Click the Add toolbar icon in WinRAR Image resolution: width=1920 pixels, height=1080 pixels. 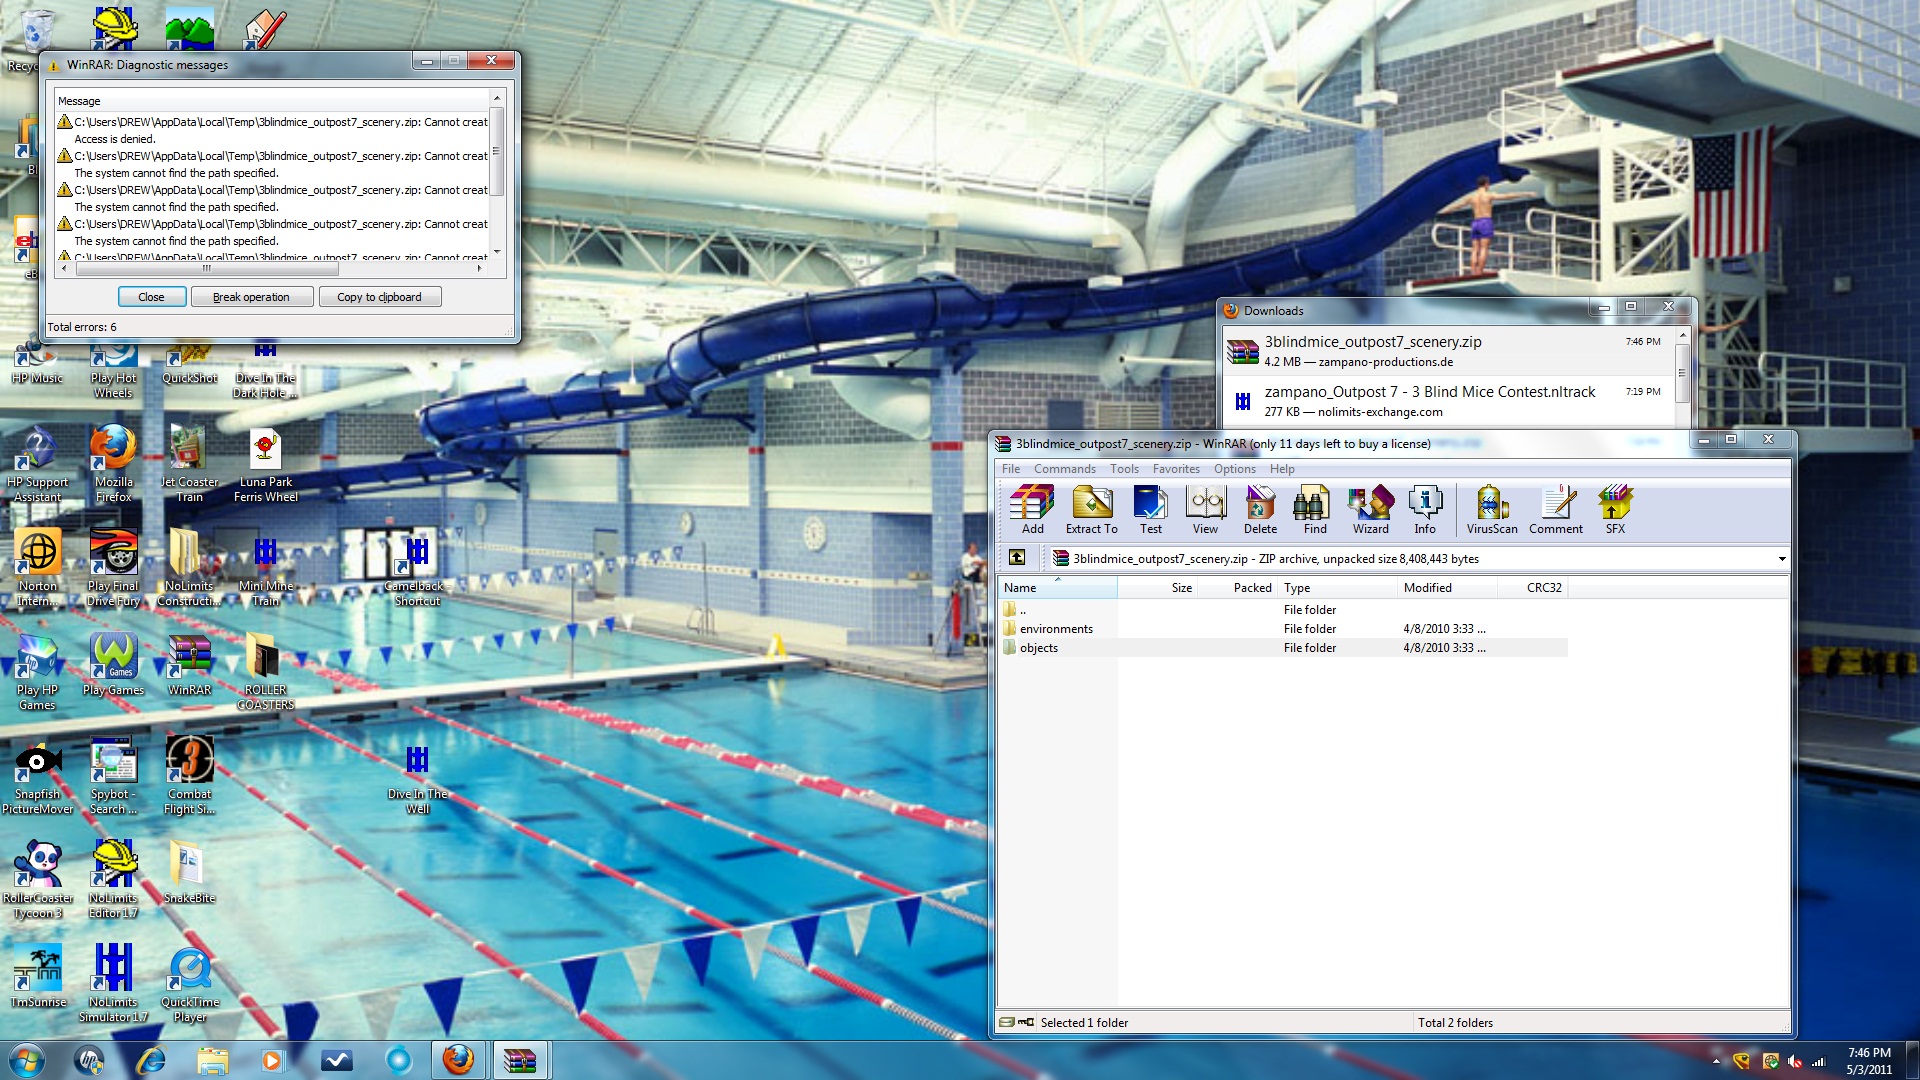tap(1032, 509)
